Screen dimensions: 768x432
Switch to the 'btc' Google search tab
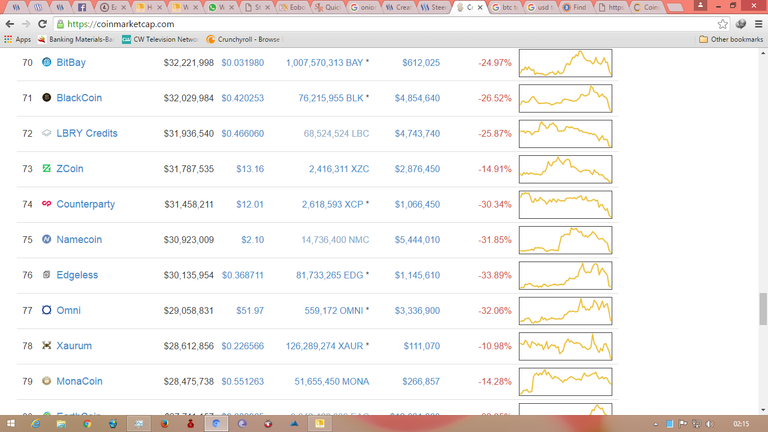point(505,7)
